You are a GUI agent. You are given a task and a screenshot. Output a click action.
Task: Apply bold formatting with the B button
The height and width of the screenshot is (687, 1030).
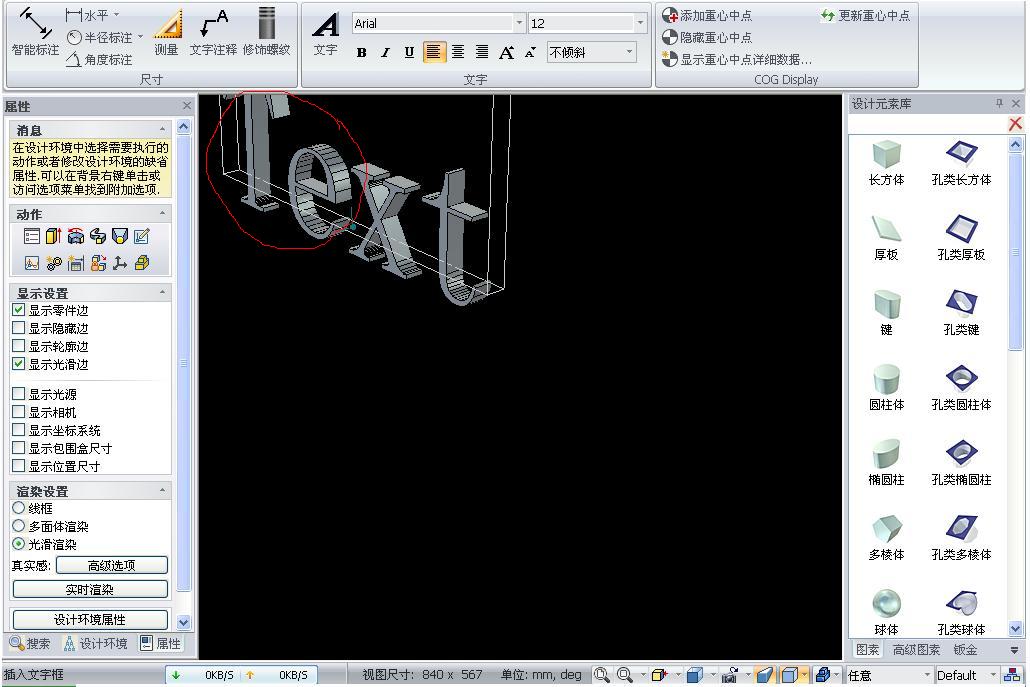361,53
